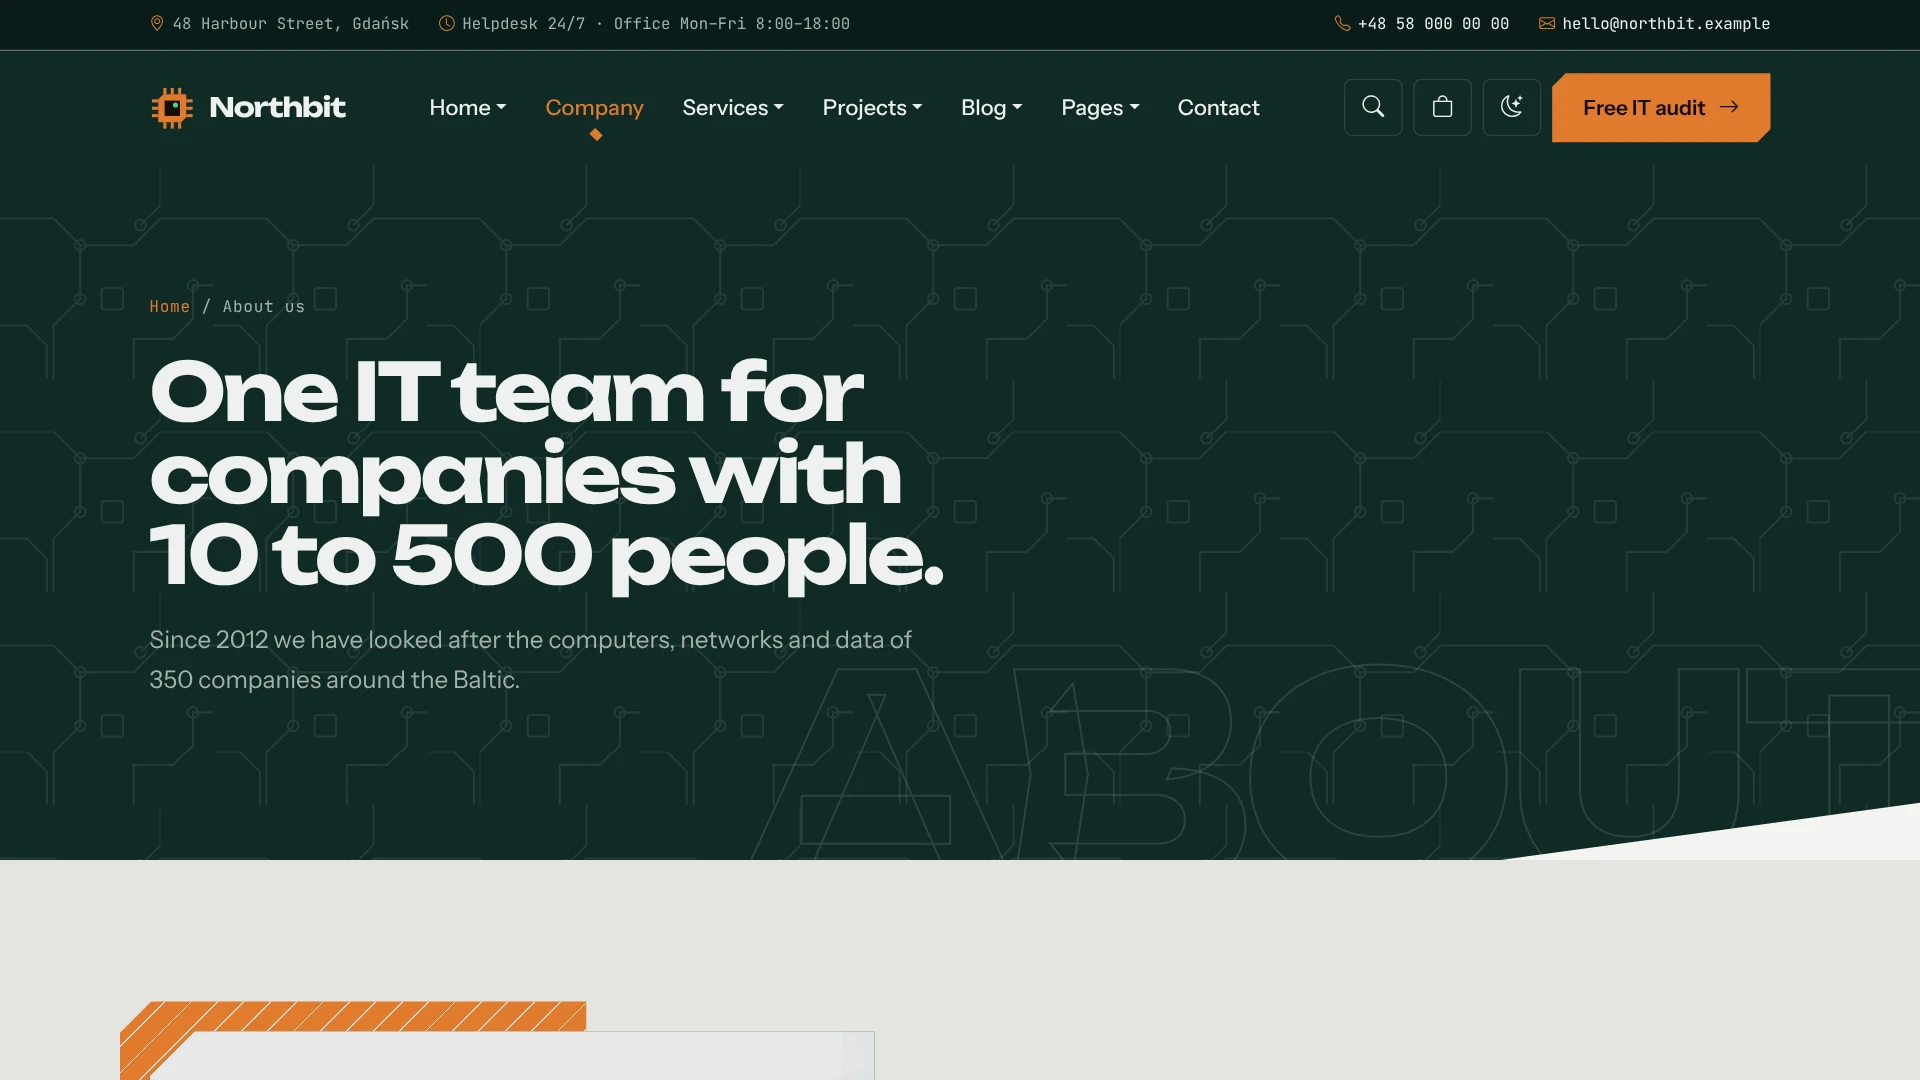1920x1080 pixels.
Task: Click the Free IT audit button
Action: [x=1661, y=107]
